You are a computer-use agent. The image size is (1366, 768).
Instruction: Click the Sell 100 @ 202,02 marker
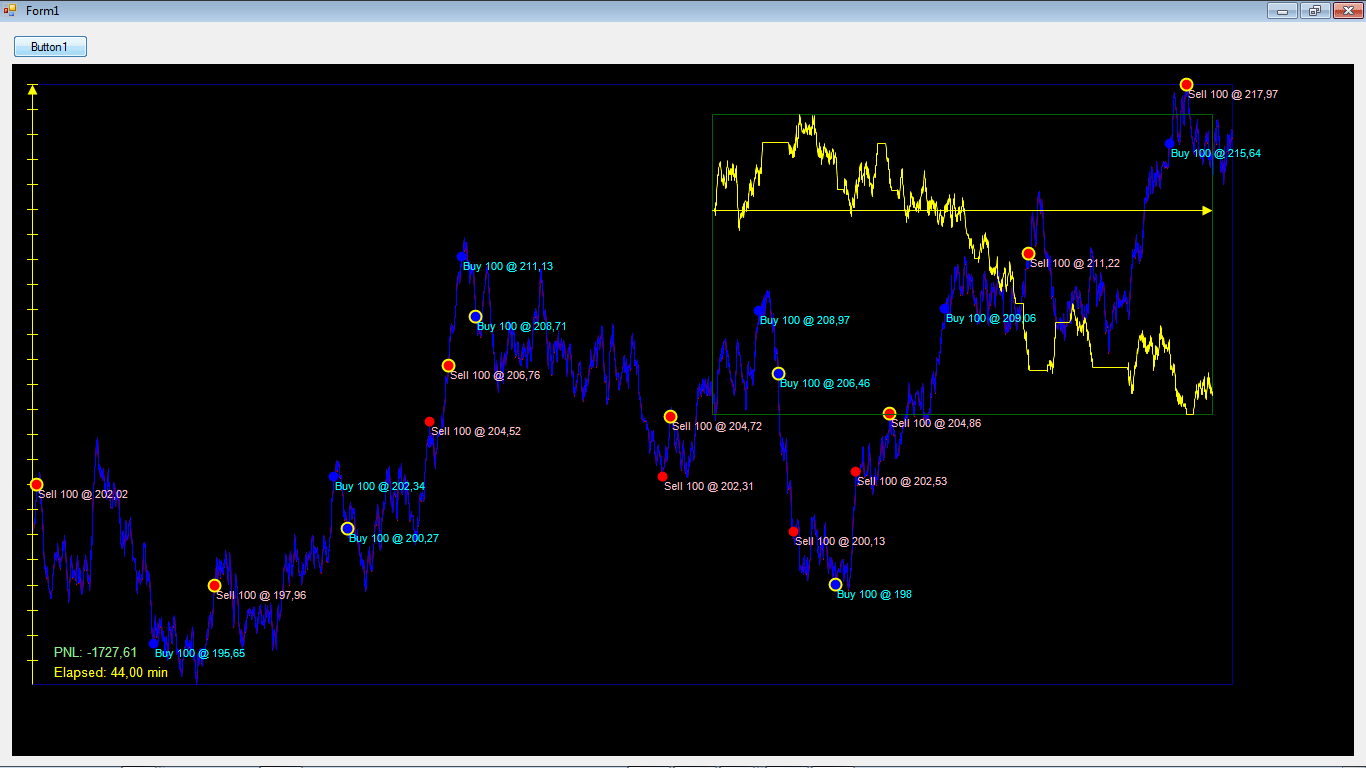(x=37, y=485)
